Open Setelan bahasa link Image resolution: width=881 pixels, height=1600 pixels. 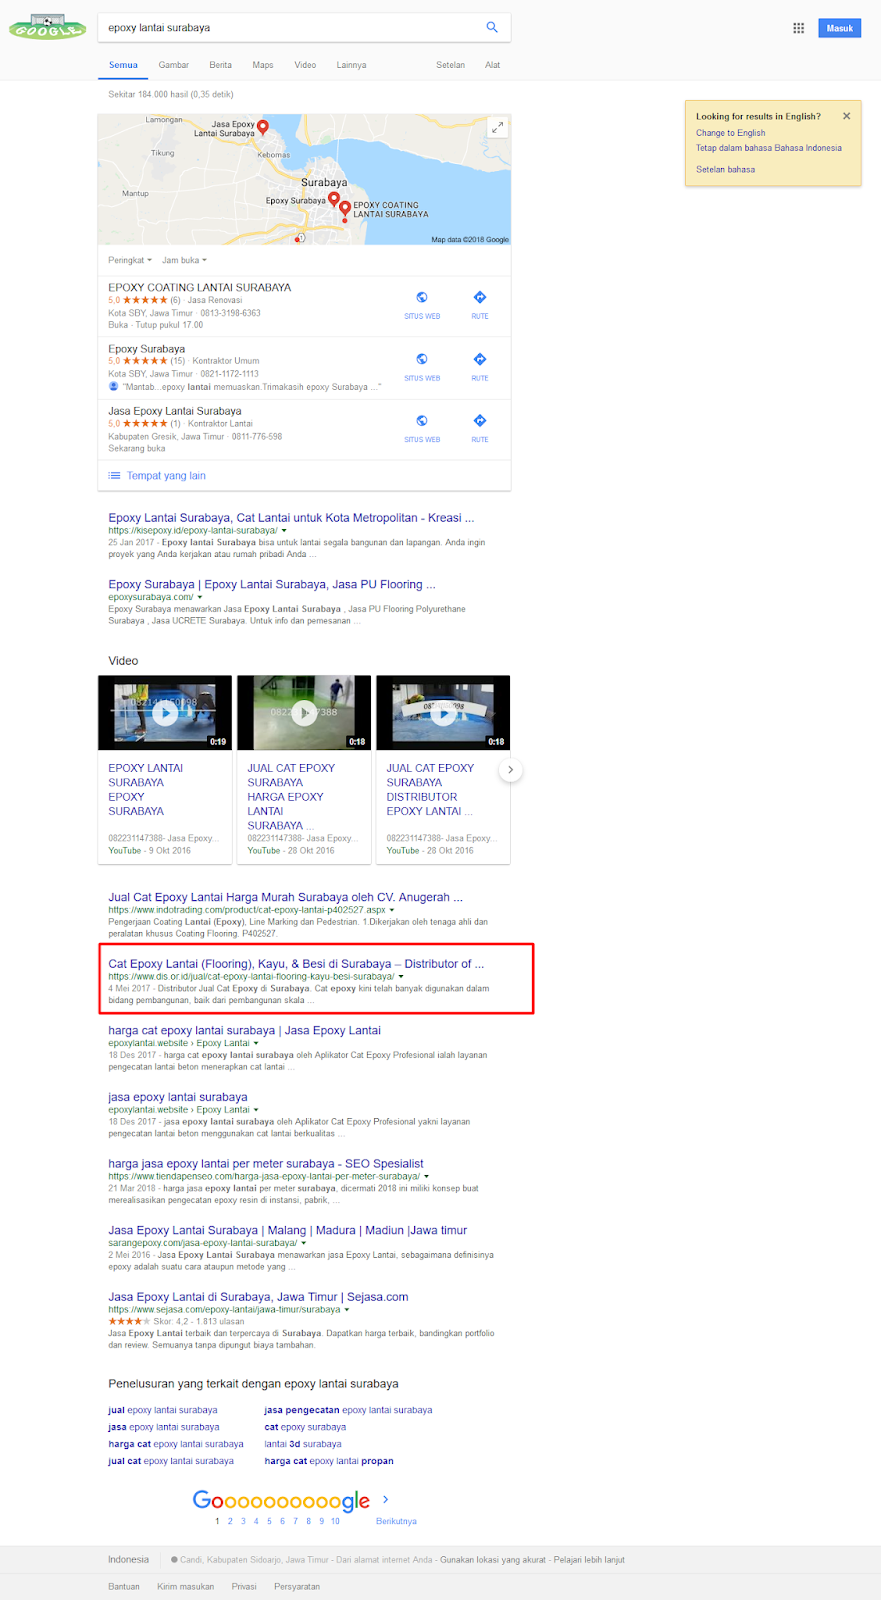[726, 170]
